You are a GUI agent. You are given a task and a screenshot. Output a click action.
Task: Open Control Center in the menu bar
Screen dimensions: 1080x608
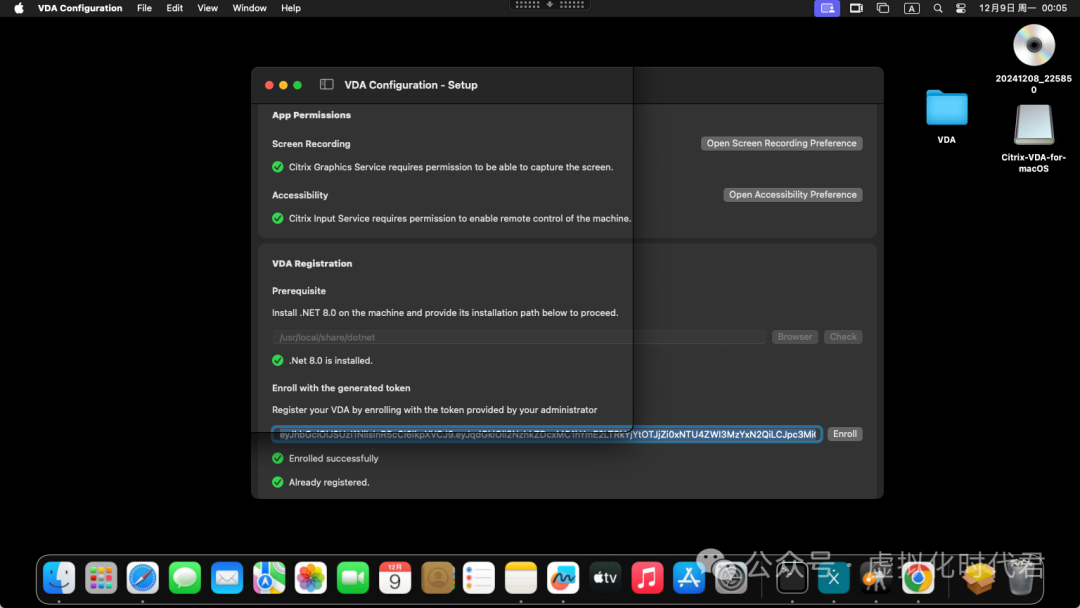tap(961, 8)
